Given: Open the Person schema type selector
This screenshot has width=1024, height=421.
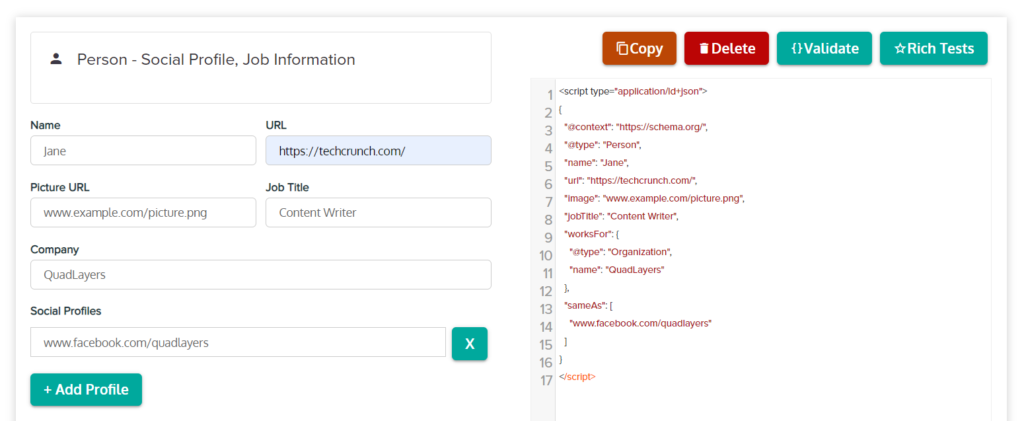Looking at the screenshot, I should [x=260, y=66].
